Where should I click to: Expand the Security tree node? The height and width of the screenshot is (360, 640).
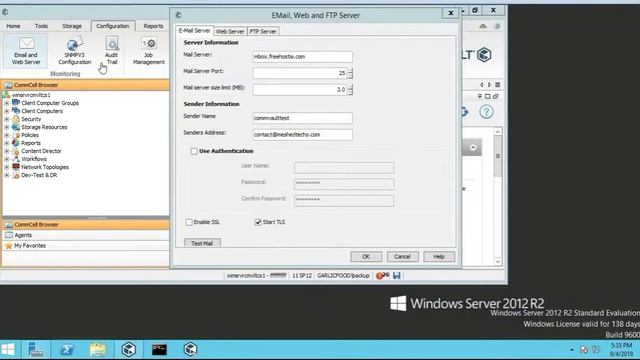(x=7, y=119)
